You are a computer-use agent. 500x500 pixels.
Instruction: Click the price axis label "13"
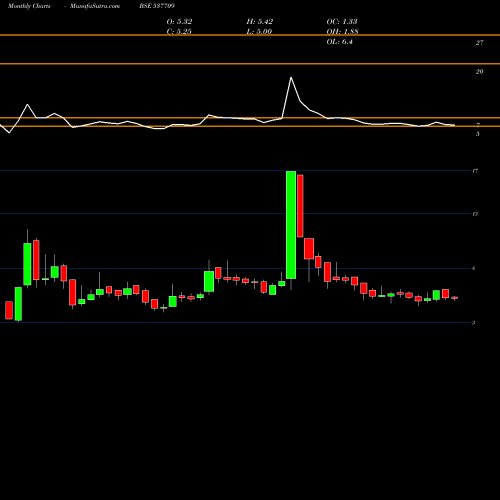pos(475,214)
